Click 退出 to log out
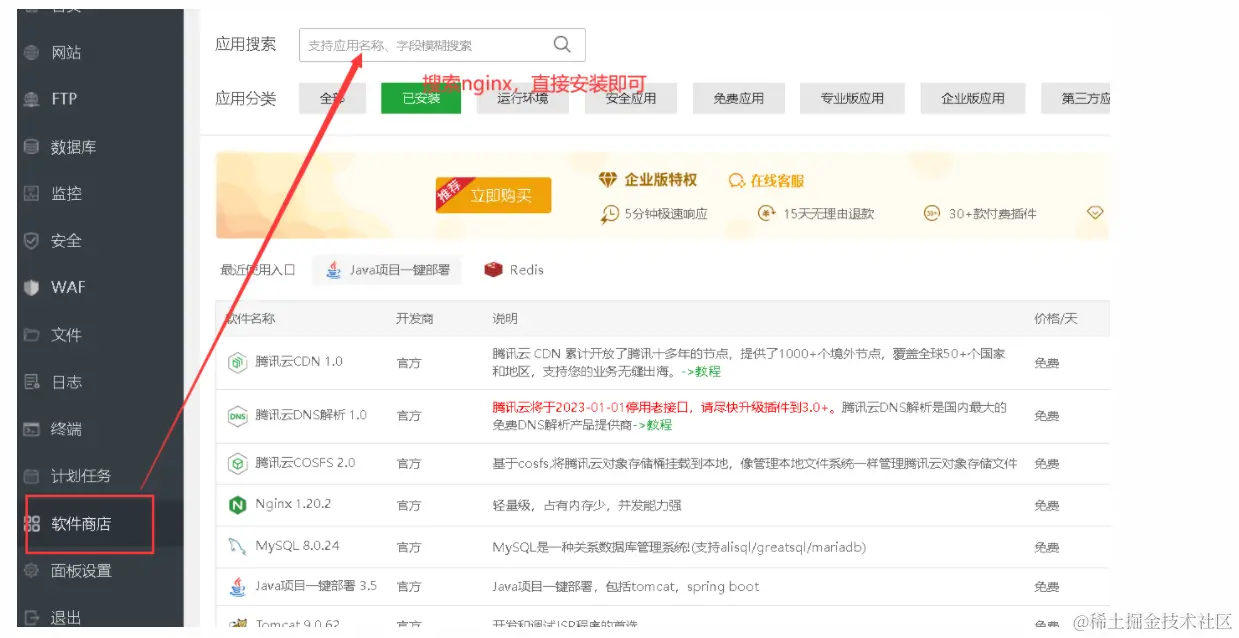Viewport: 1239px width, 638px height. (x=66, y=618)
